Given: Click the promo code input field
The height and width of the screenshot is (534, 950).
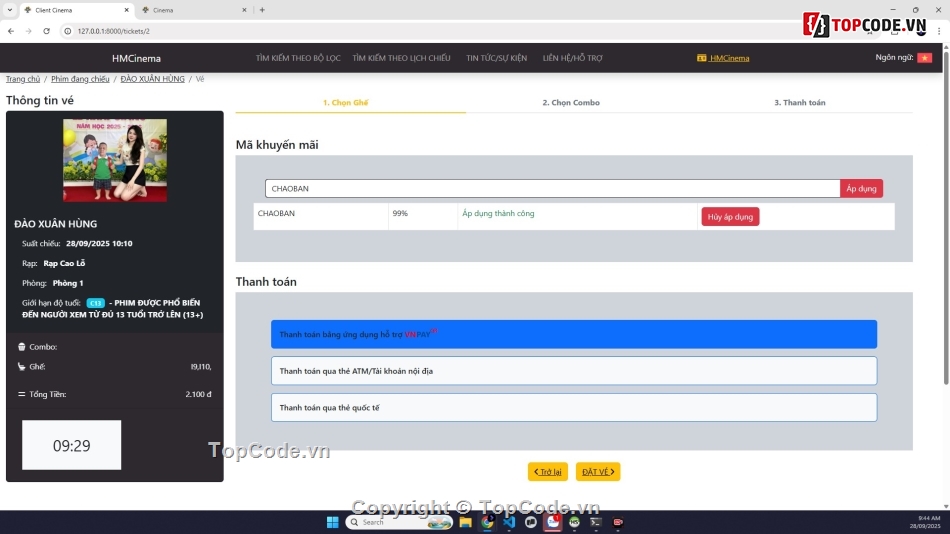Looking at the screenshot, I should (552, 188).
